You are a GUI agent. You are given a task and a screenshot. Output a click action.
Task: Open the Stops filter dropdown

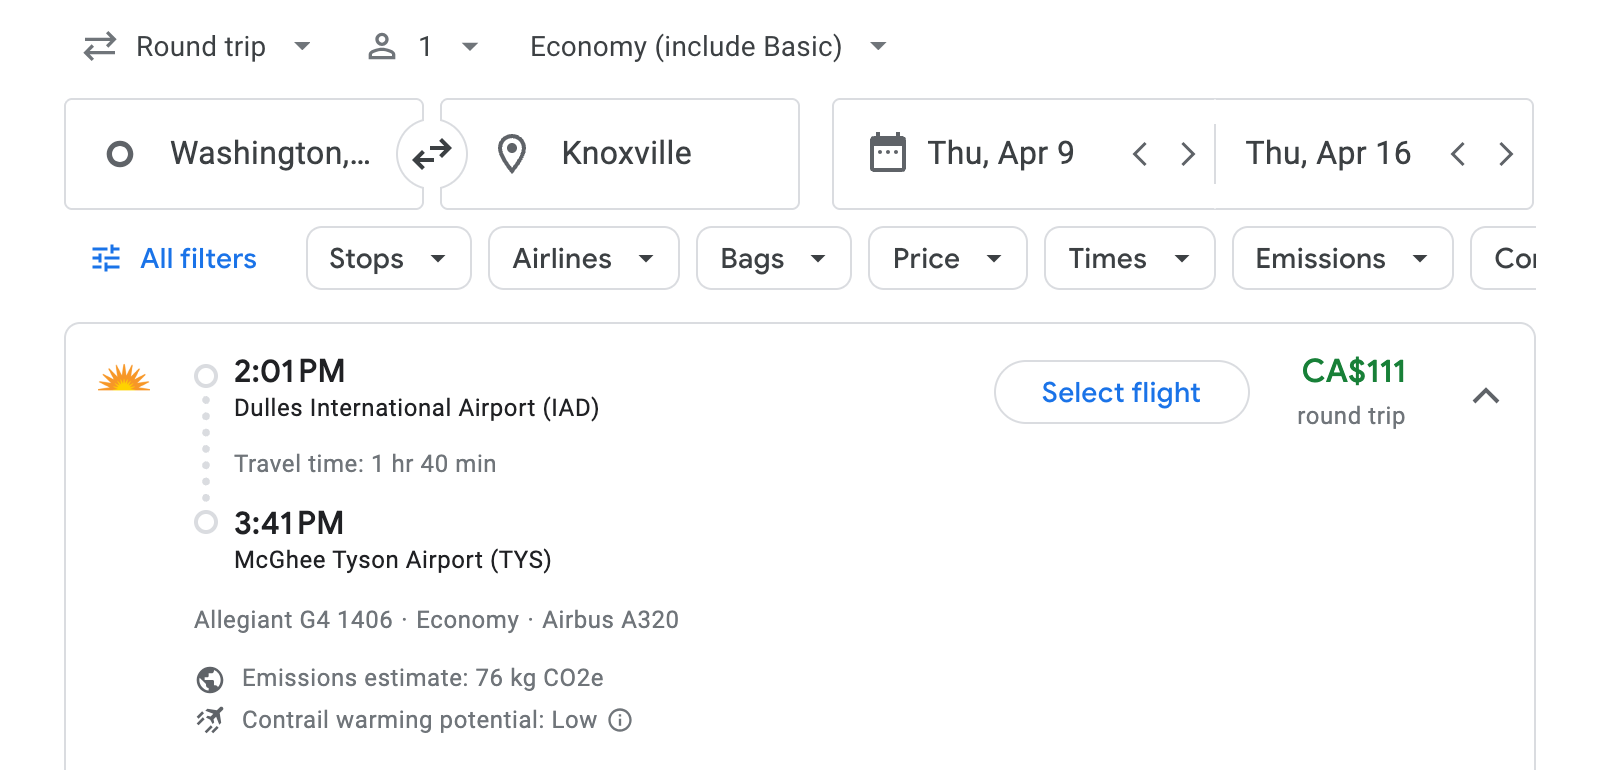(x=388, y=258)
